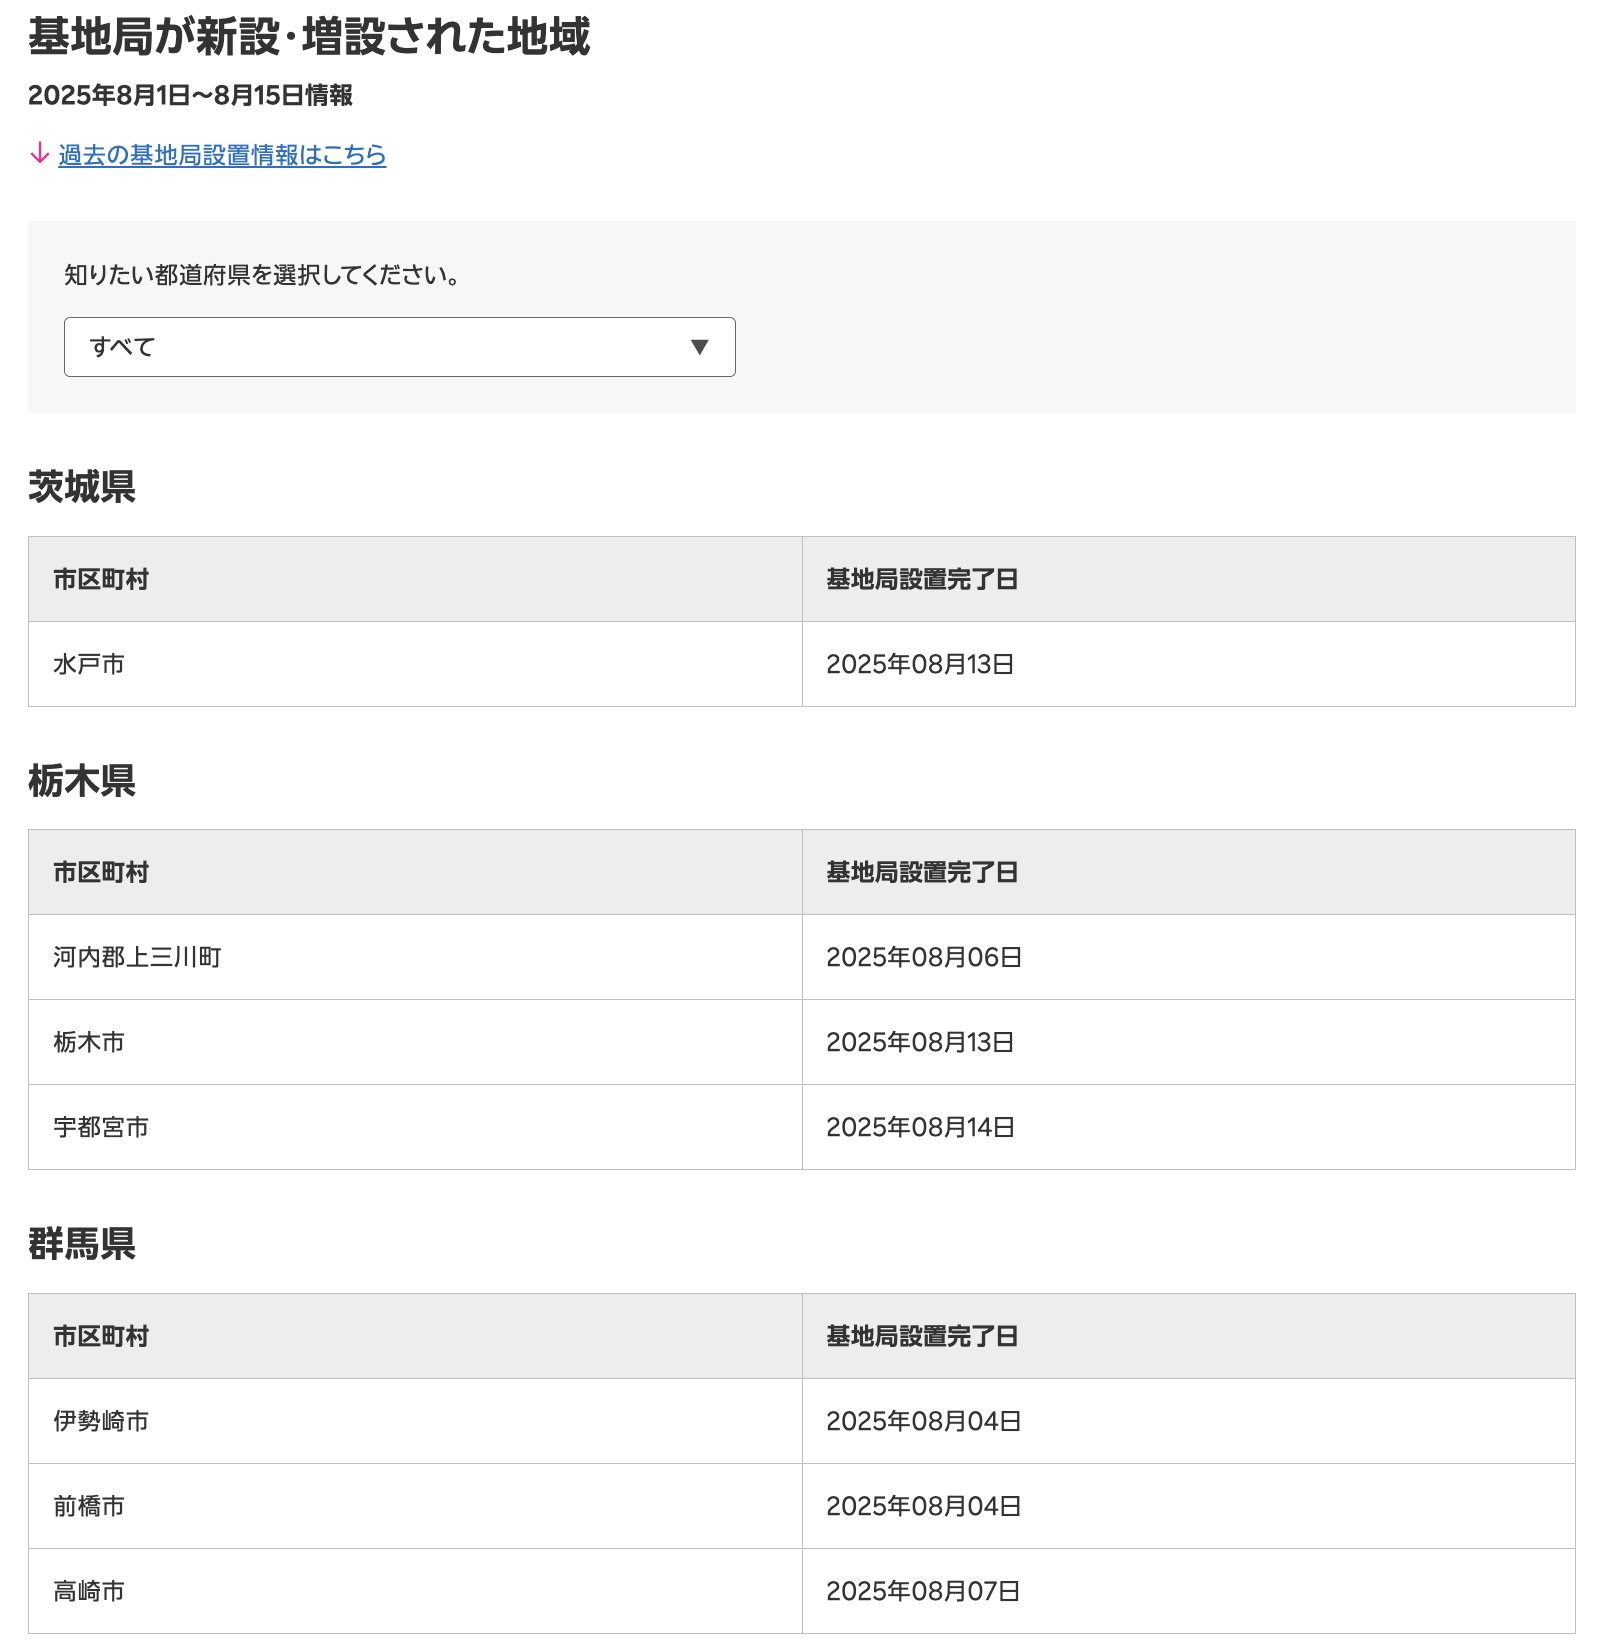Click 市区町村 header in 群馬県 table

[415, 1336]
